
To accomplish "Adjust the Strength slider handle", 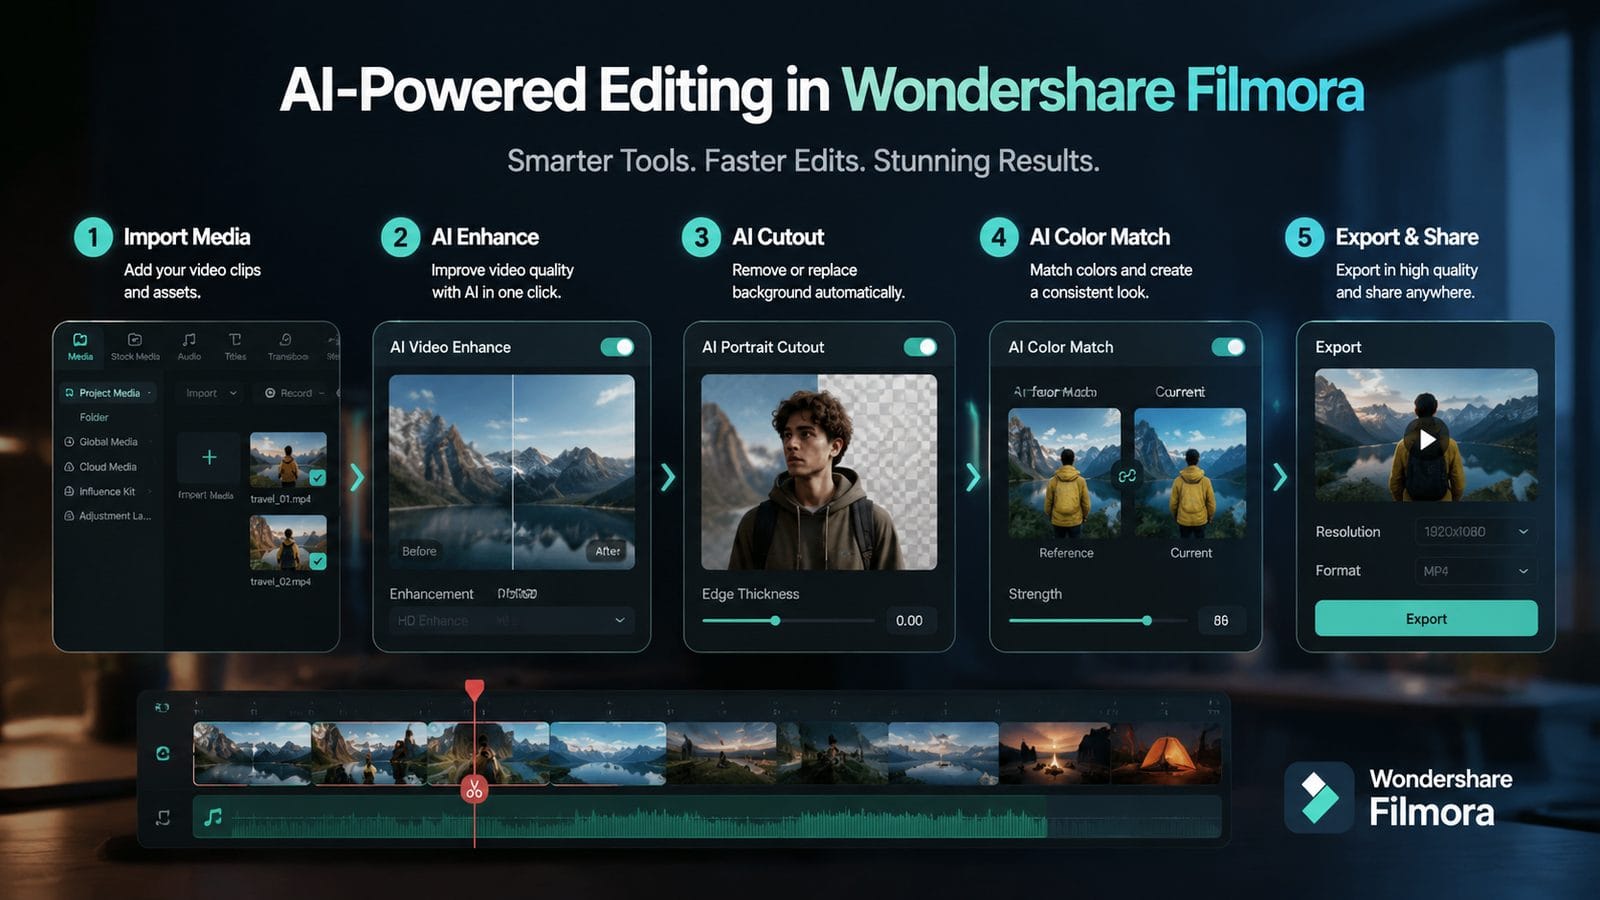I will [x=1147, y=621].
